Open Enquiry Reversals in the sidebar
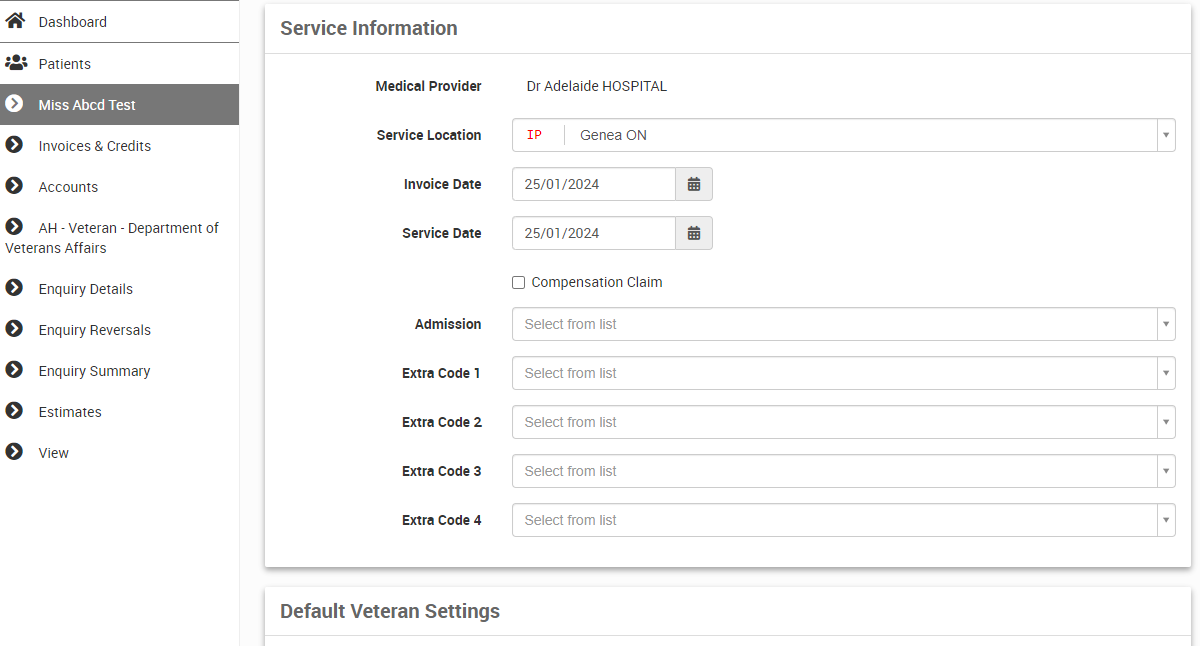Viewport: 1200px width, 646px height. coord(94,330)
